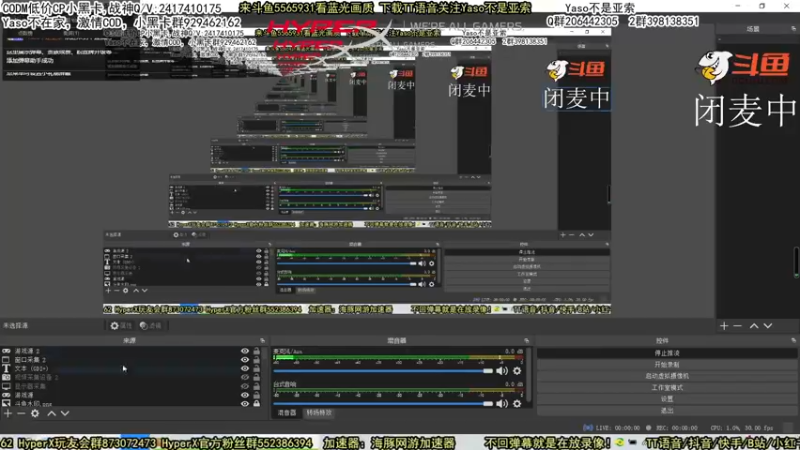Lock the 显示器采集 source
This screenshot has height=450, width=800.
257,386
